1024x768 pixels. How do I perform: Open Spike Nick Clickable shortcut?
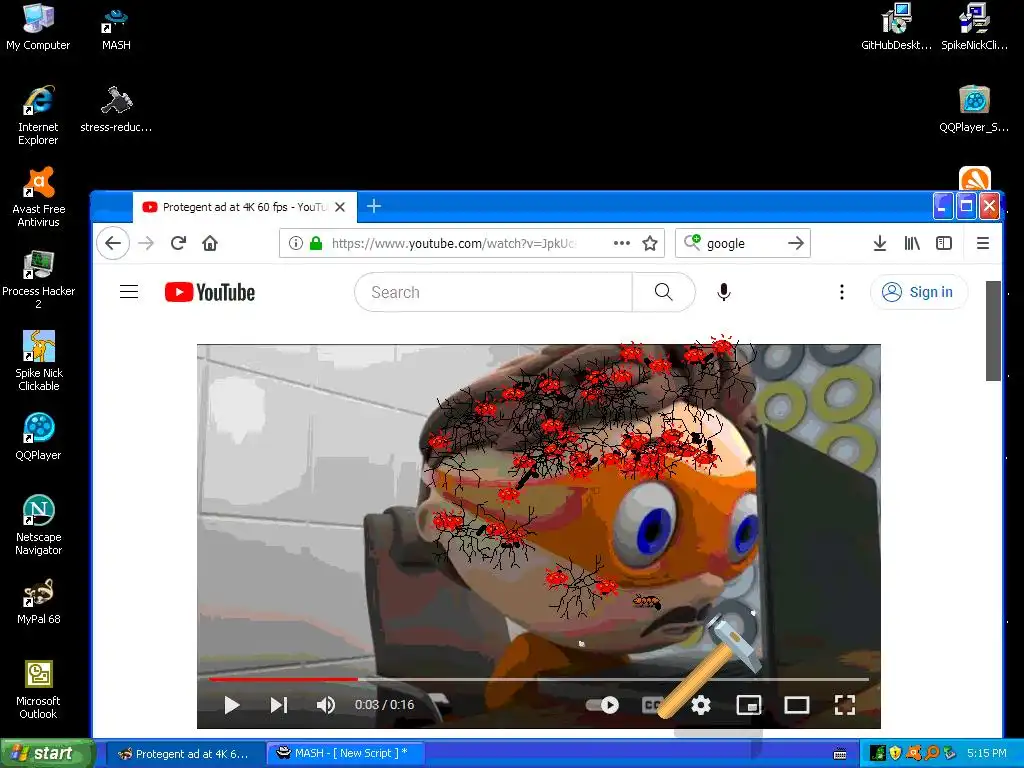pyautogui.click(x=38, y=360)
